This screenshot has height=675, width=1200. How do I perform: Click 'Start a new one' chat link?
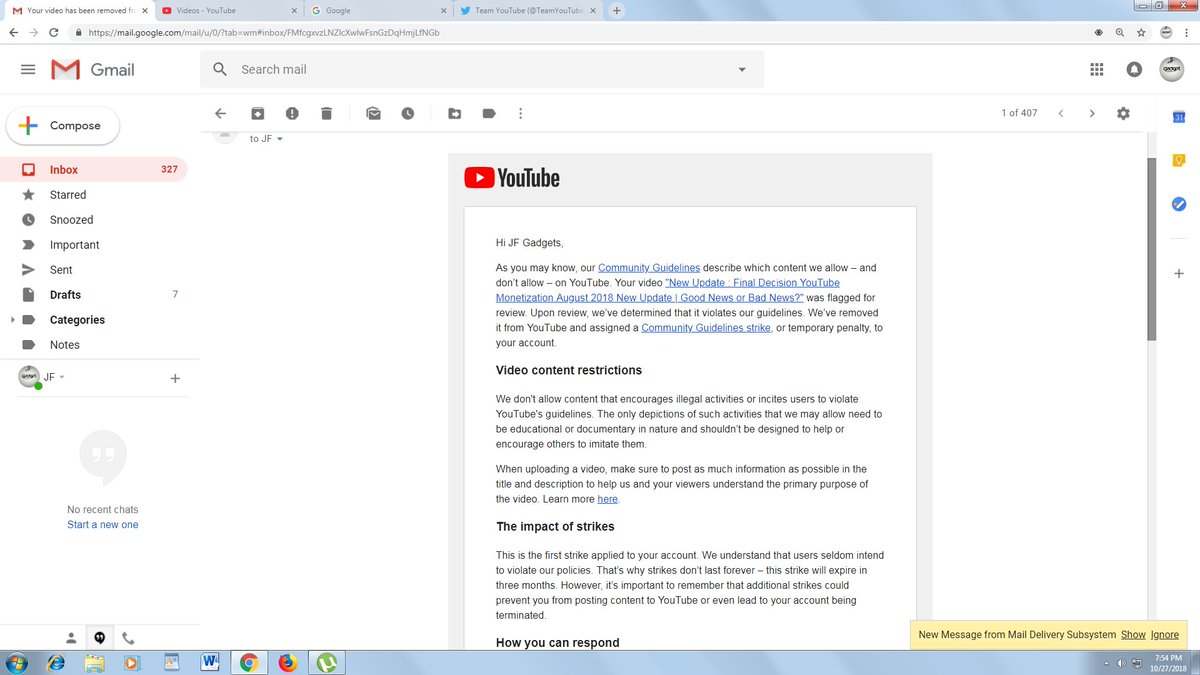point(103,525)
